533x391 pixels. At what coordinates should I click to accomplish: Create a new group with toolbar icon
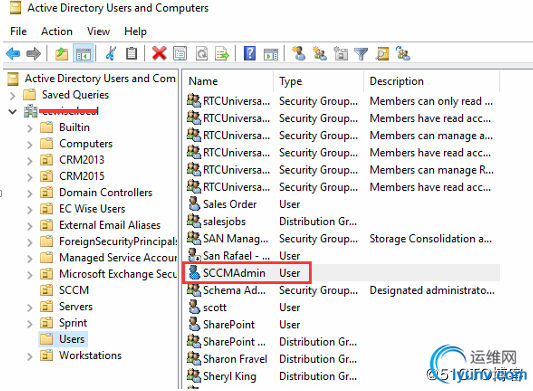(320, 53)
